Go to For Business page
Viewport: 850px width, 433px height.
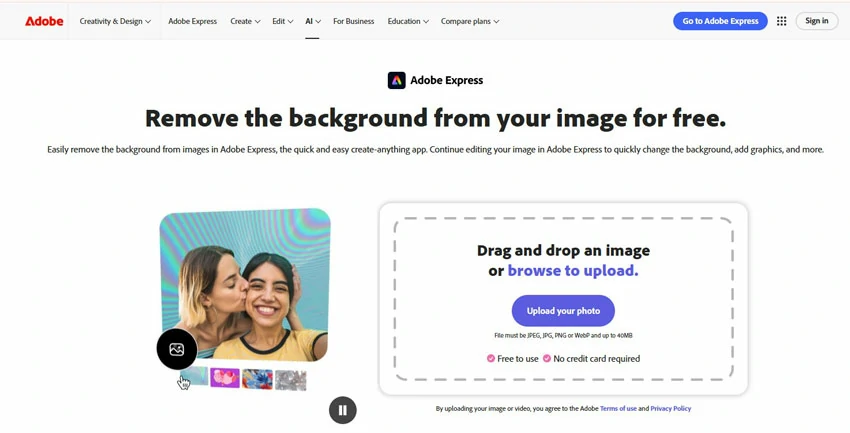(x=353, y=21)
